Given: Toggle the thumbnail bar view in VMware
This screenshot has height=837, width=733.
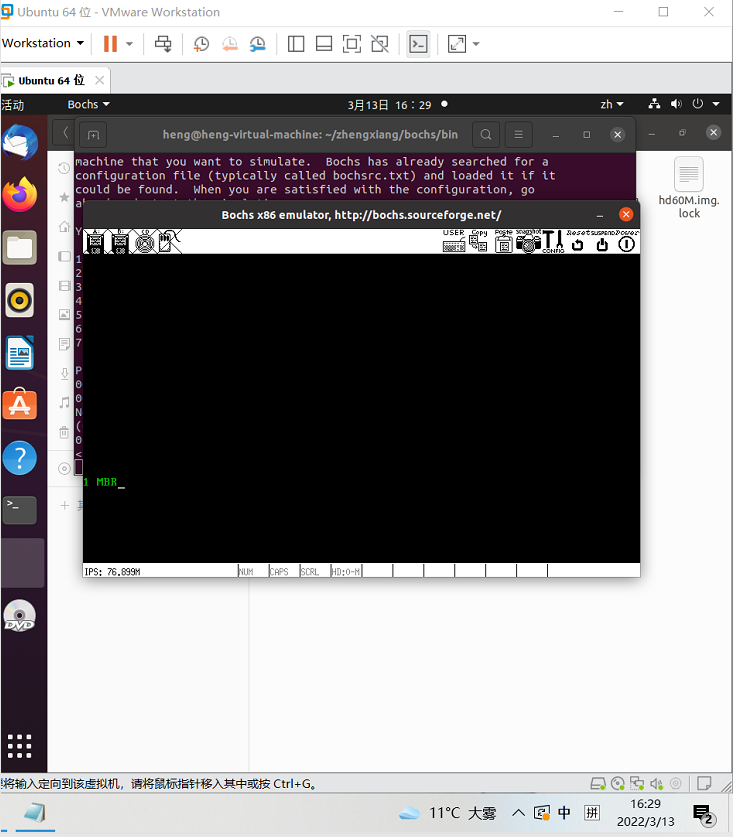Looking at the screenshot, I should (x=324, y=44).
